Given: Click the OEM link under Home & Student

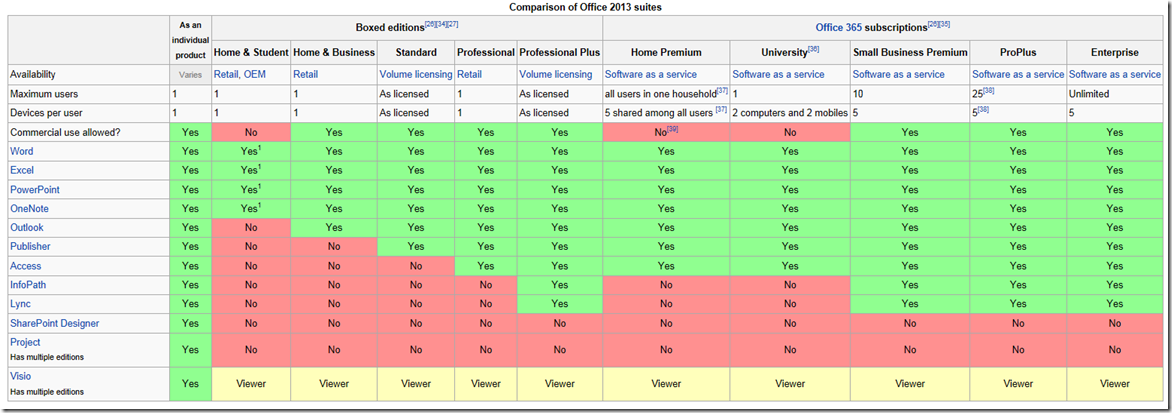Looking at the screenshot, I should pos(255,75).
